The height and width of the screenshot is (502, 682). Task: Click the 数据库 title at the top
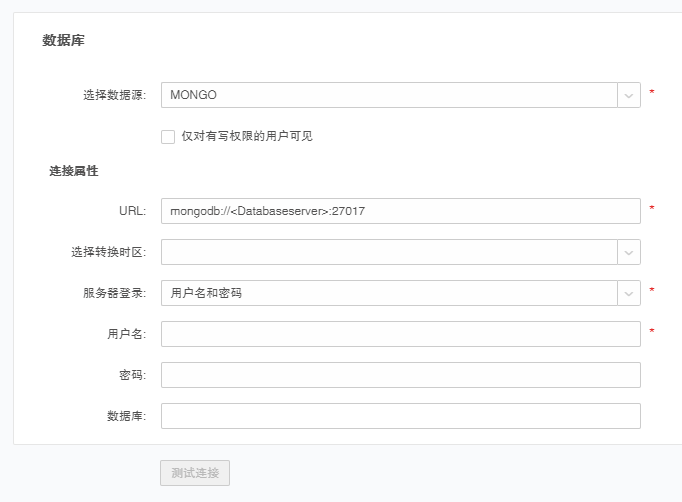tap(62, 41)
